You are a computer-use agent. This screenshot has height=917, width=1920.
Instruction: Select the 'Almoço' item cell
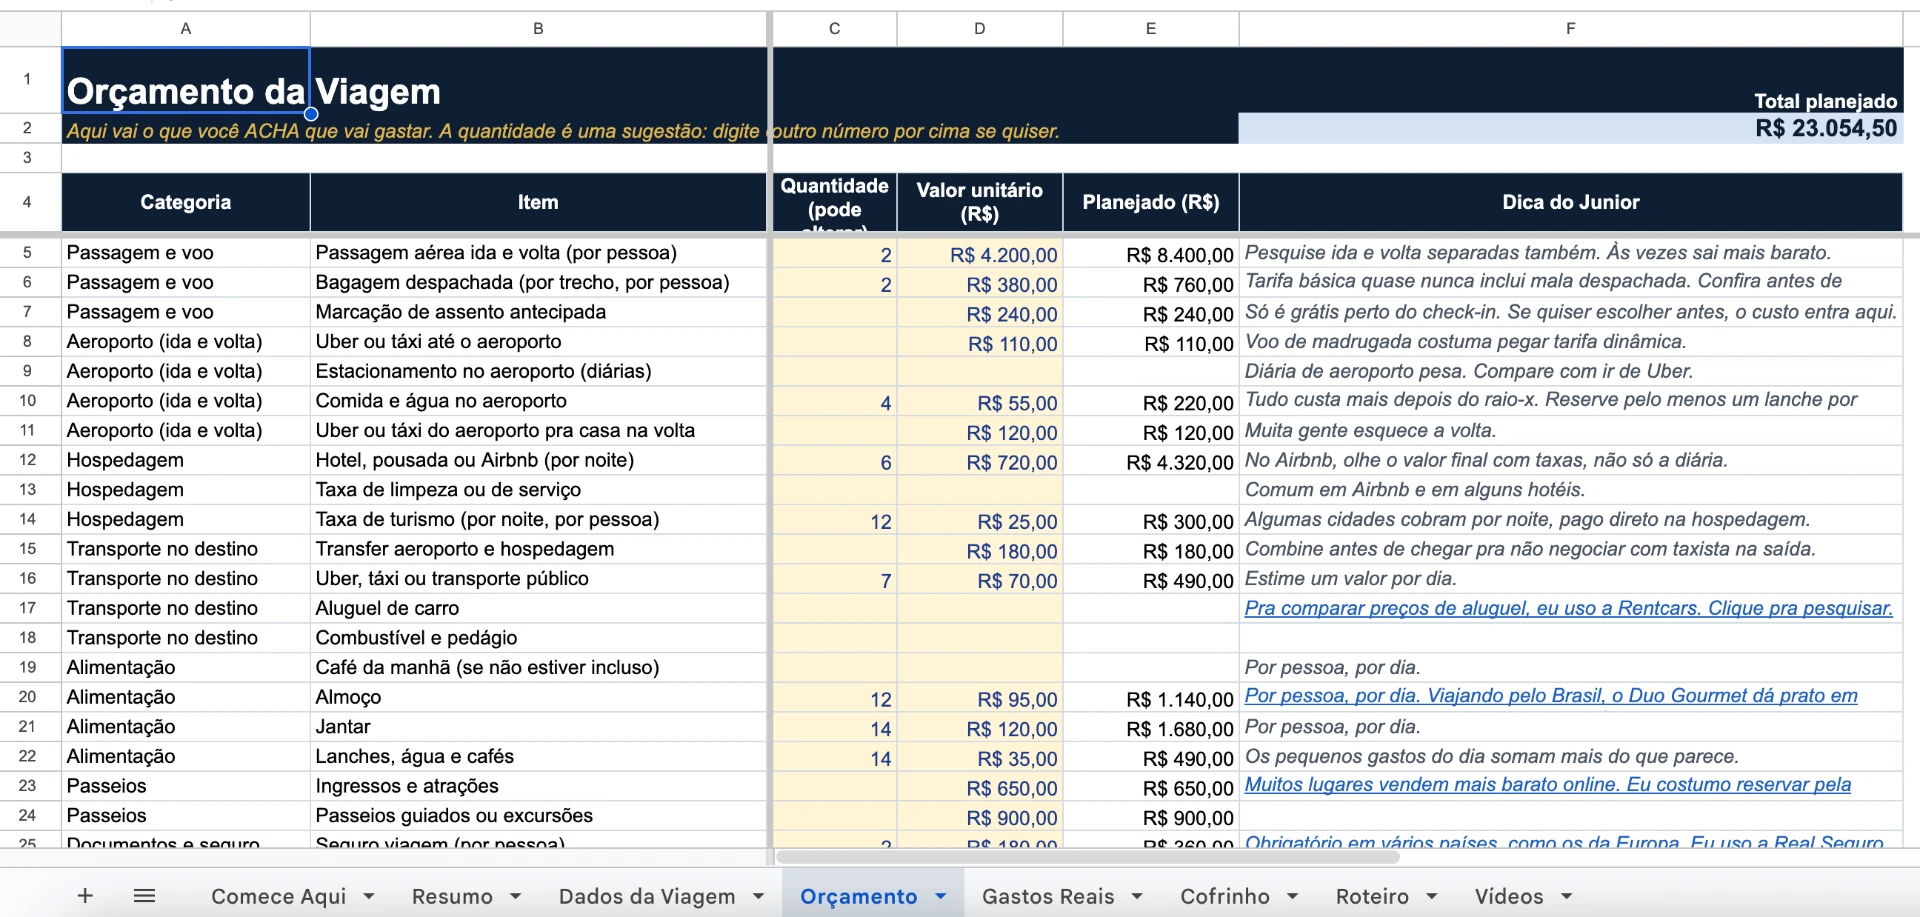point(538,697)
